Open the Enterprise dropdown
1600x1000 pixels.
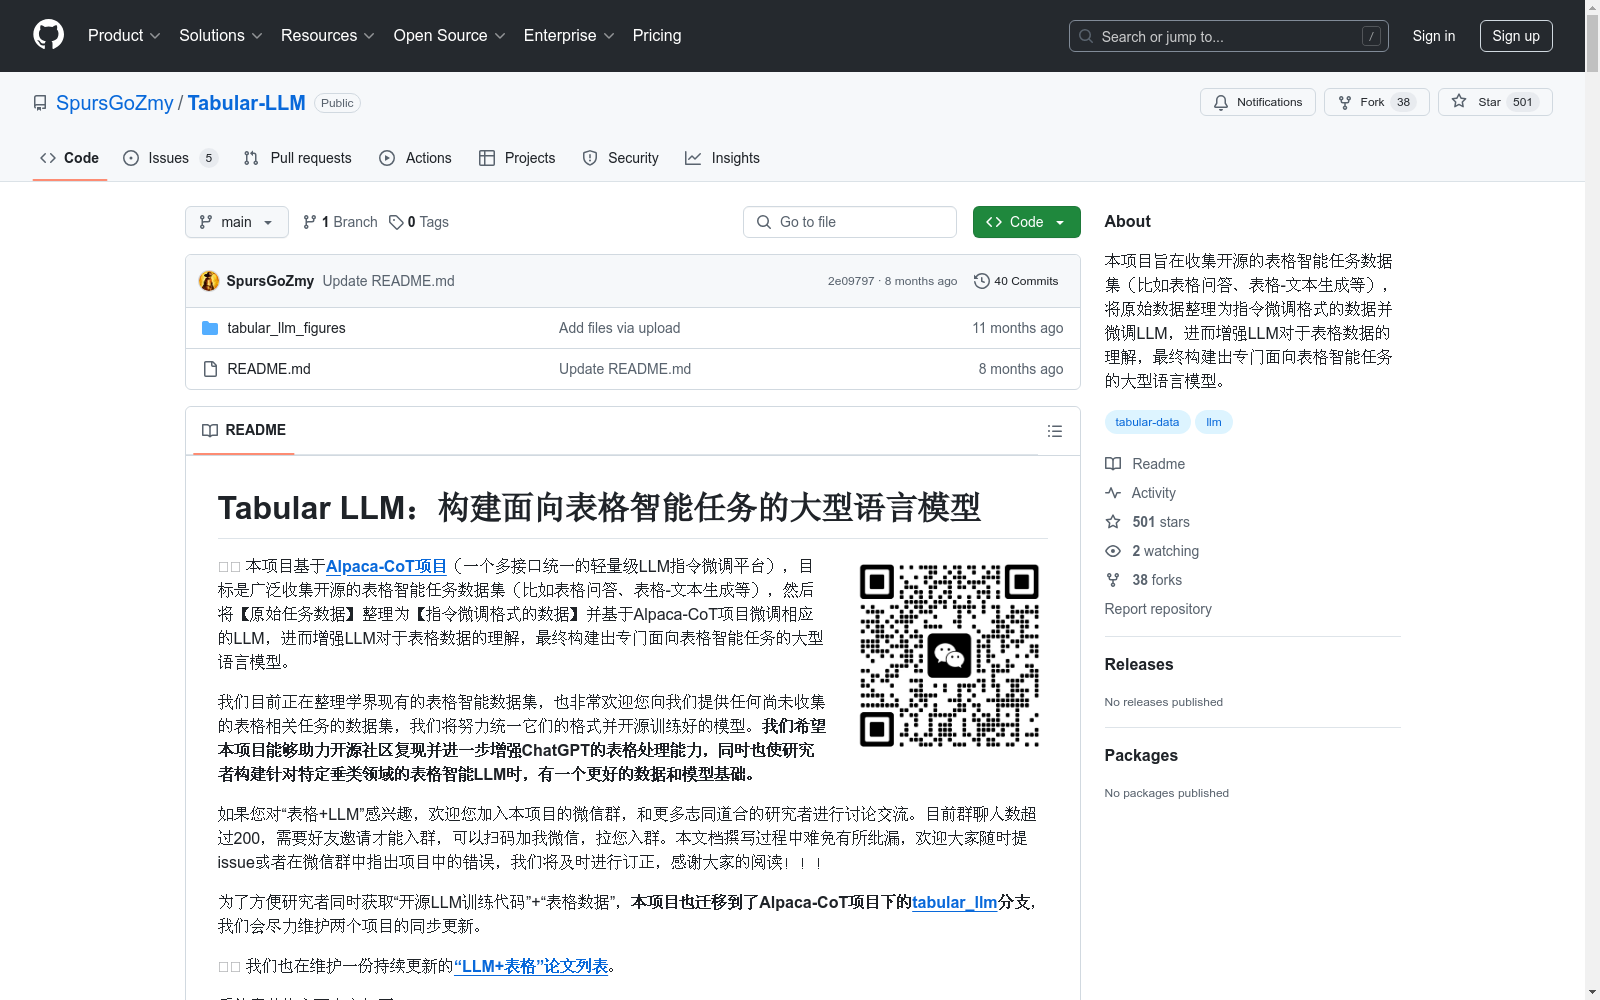569,36
